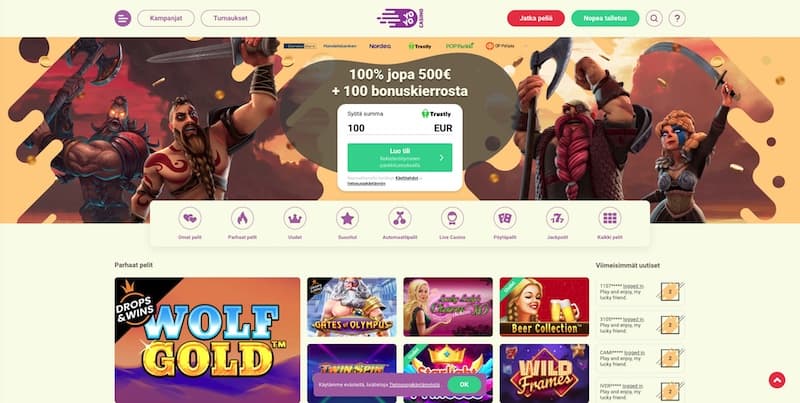Click the search magnifier icon
The width and height of the screenshot is (800, 403).
click(x=654, y=18)
